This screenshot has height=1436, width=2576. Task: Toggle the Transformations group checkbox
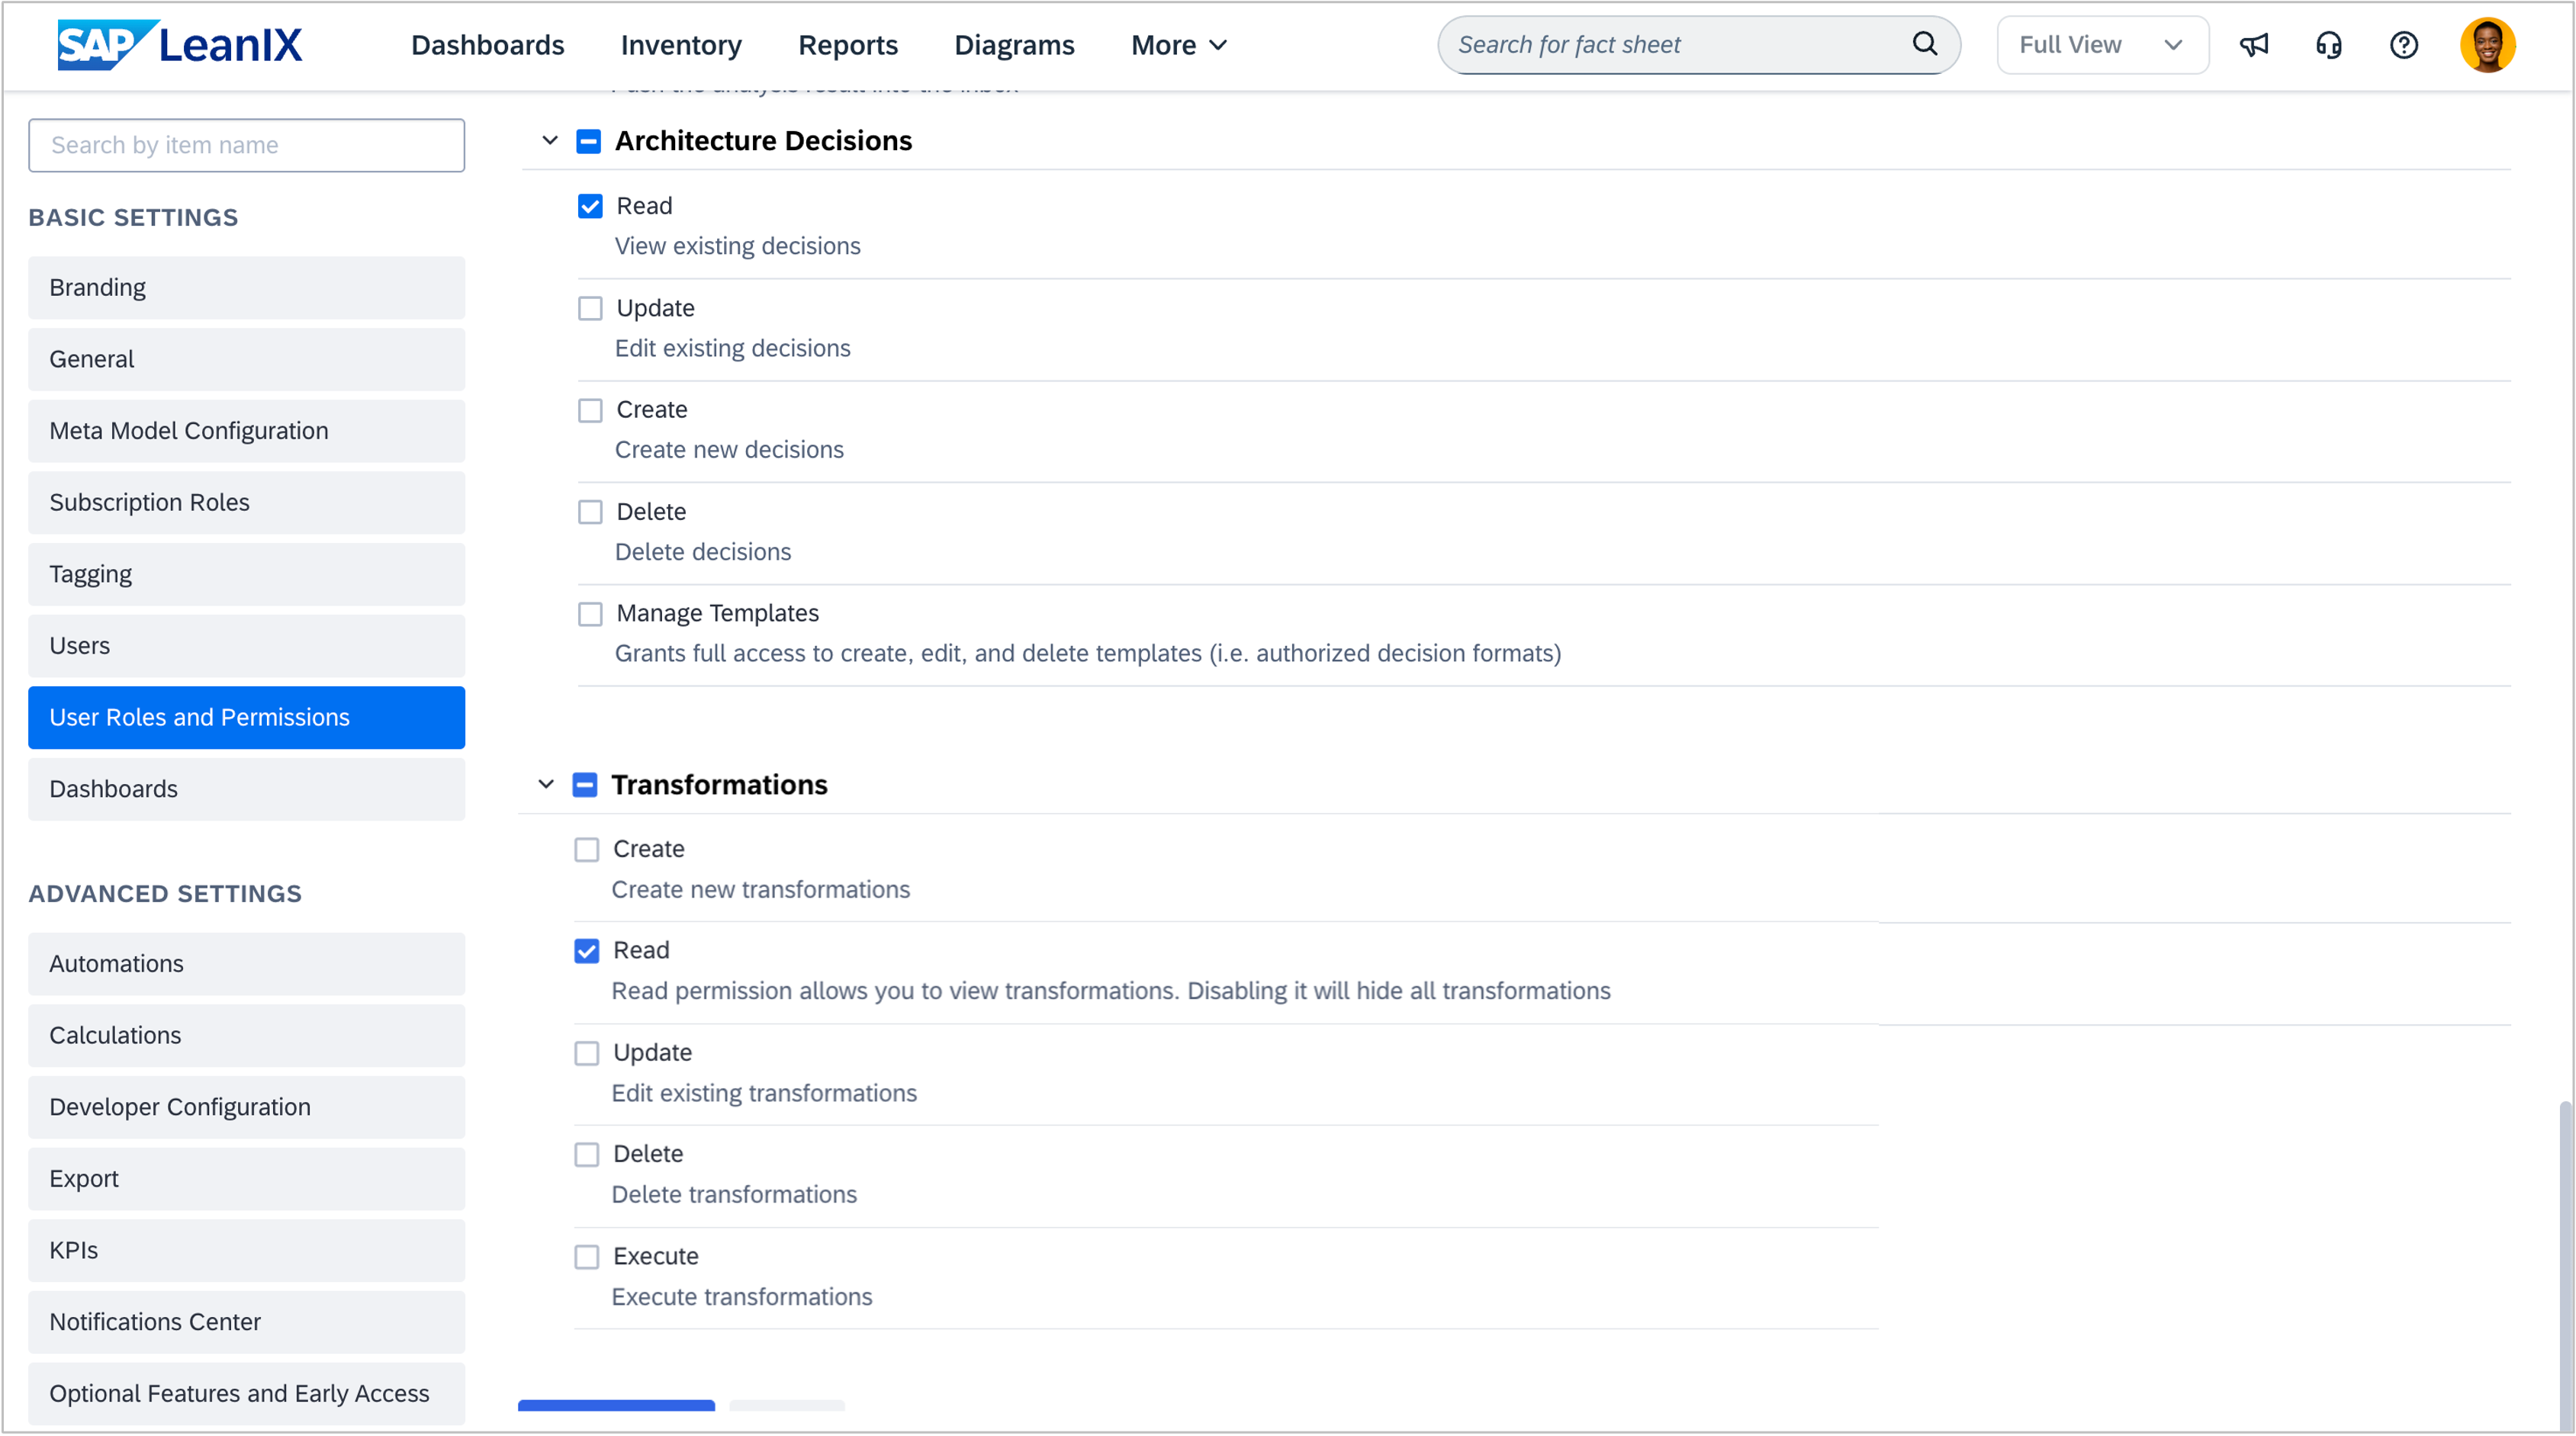(585, 785)
